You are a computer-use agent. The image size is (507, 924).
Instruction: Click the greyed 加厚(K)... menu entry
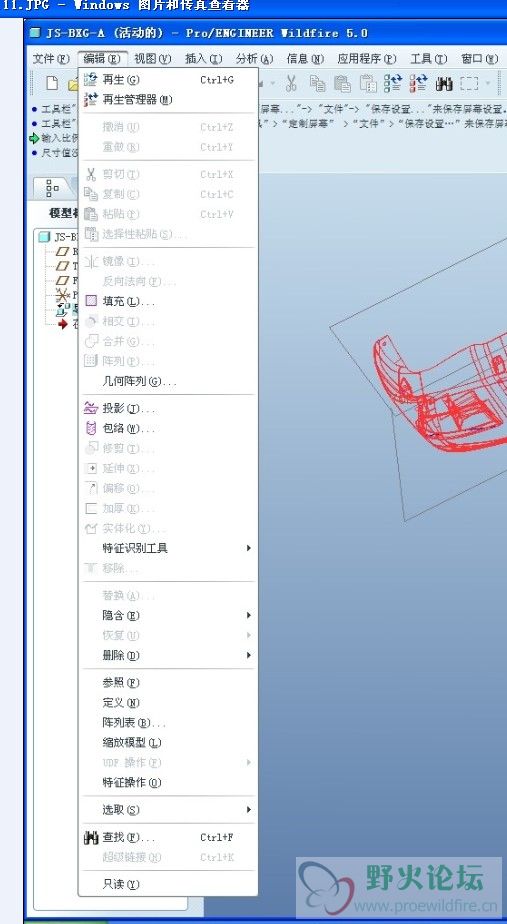(x=169, y=509)
